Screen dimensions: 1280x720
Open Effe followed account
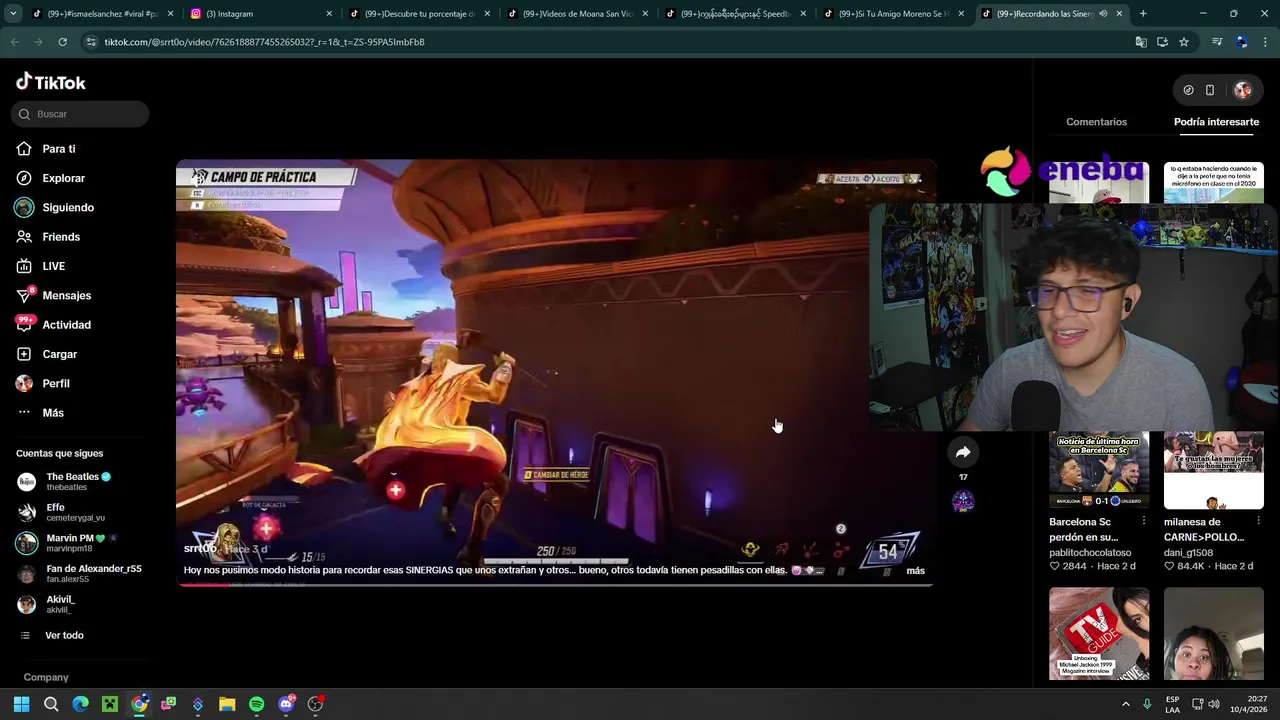pyautogui.click(x=75, y=512)
